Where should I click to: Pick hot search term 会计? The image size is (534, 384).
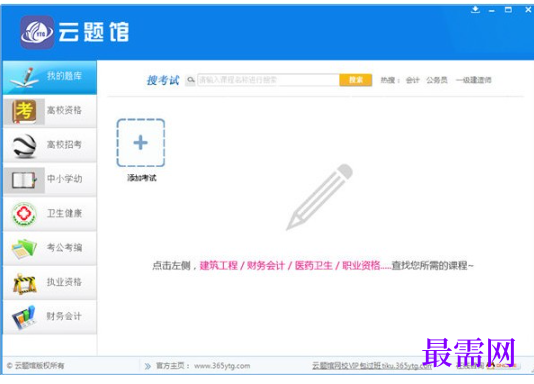tap(412, 80)
